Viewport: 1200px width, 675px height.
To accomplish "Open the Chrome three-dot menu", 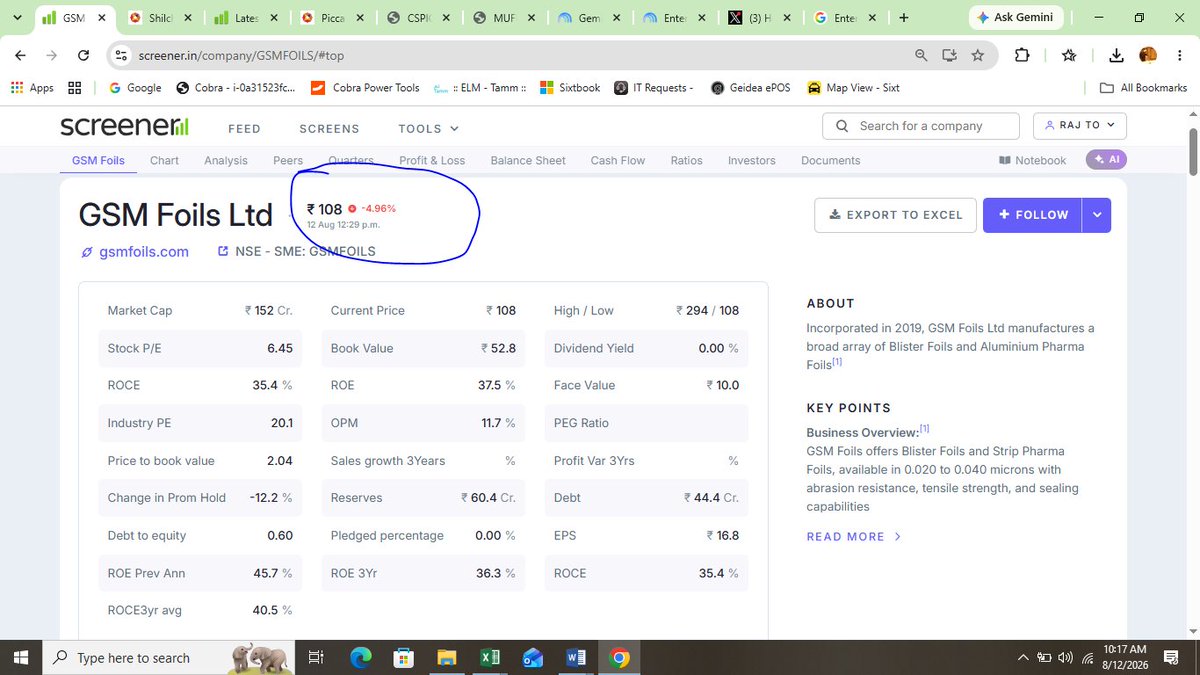I will pyautogui.click(x=1179, y=56).
